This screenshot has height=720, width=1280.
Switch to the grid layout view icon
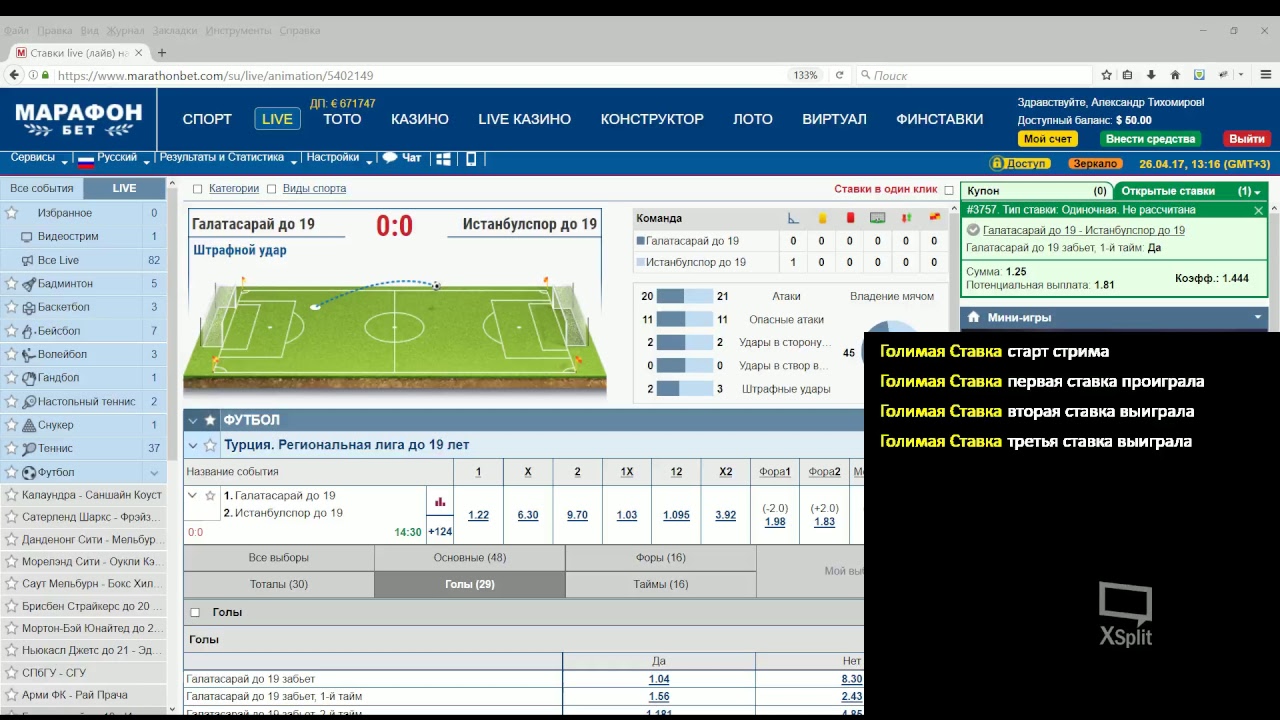pyautogui.click(x=443, y=159)
